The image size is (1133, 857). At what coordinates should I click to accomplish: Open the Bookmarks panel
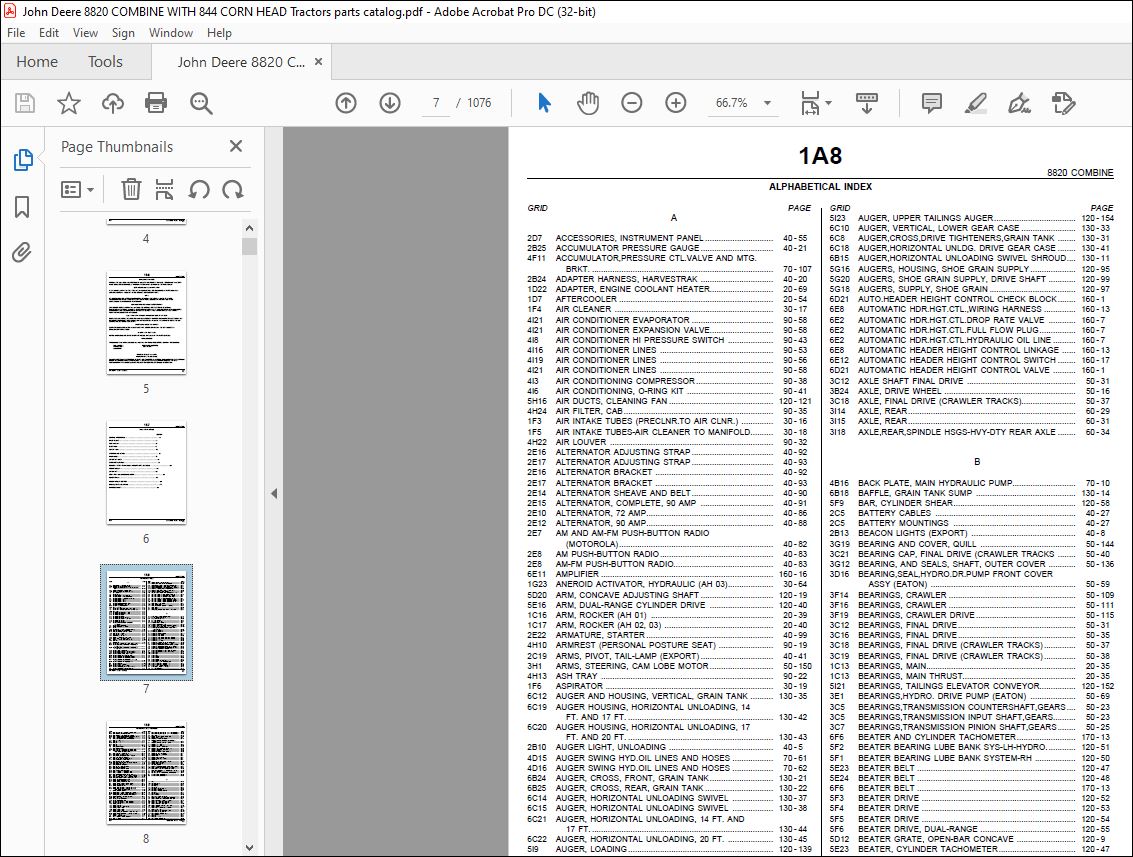click(x=22, y=207)
